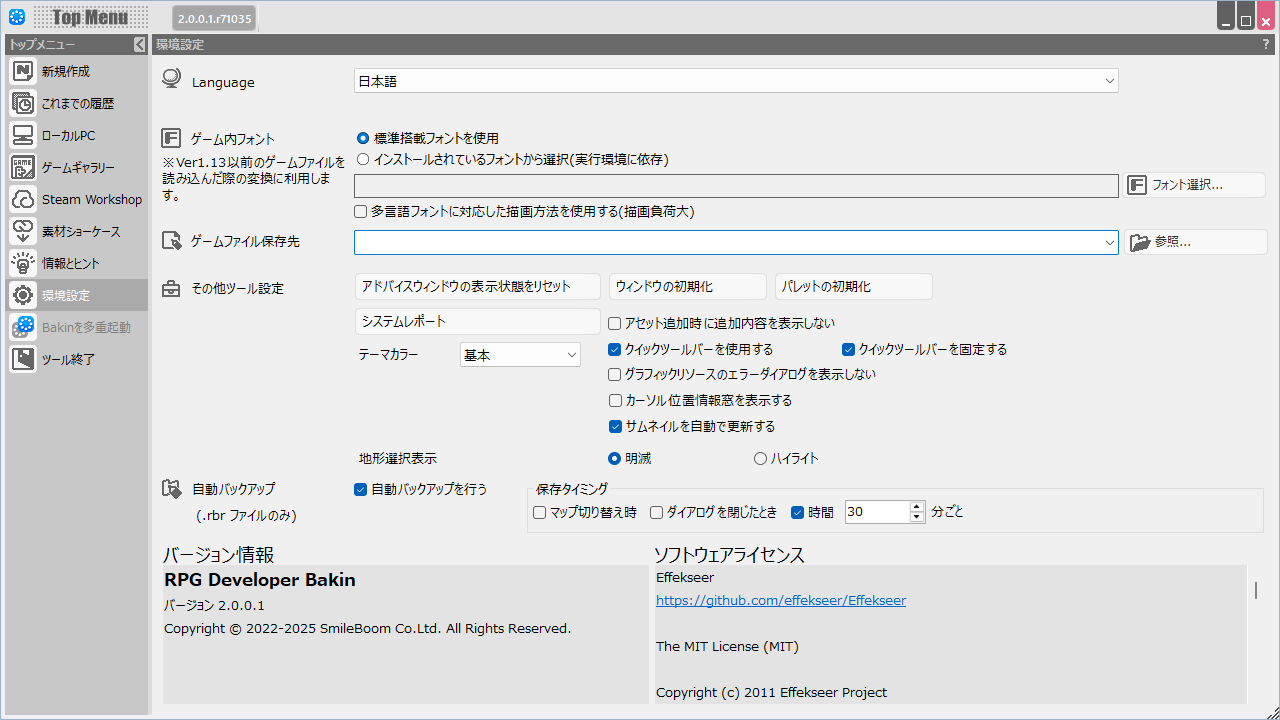The height and width of the screenshot is (720, 1280).
Task: Collapse the トップメニュー sidebar panel arrow
Action: pyautogui.click(x=139, y=45)
